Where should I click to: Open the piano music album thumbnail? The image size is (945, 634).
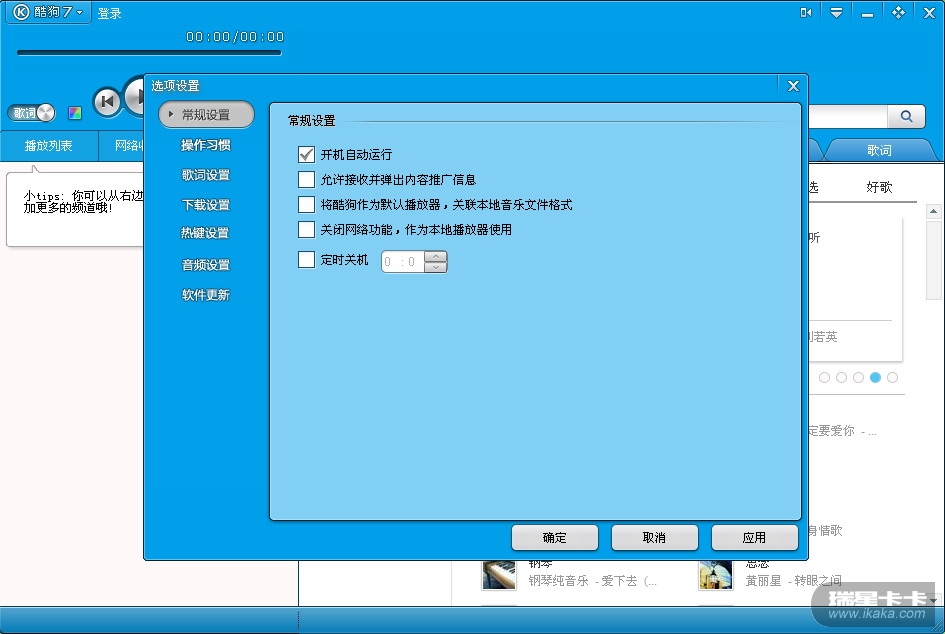[x=499, y=575]
